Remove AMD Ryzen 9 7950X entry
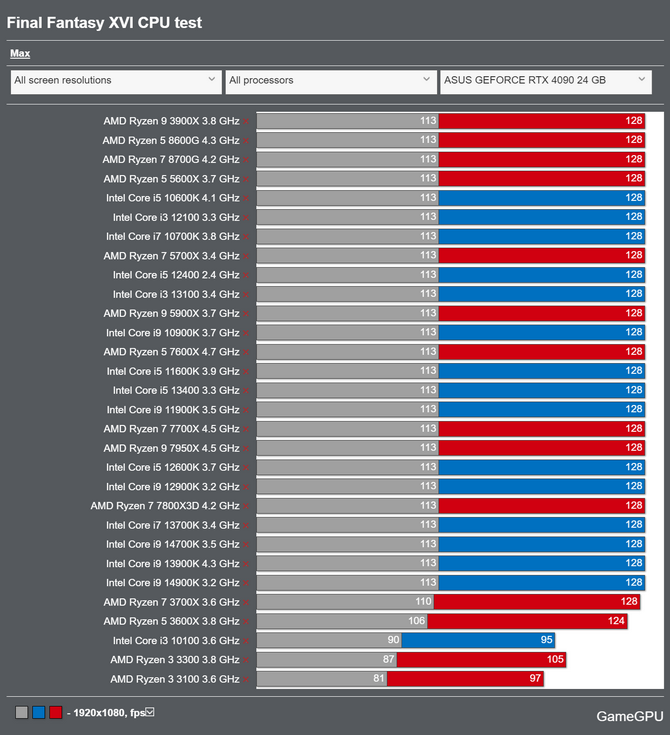The image size is (670, 735). (246, 449)
